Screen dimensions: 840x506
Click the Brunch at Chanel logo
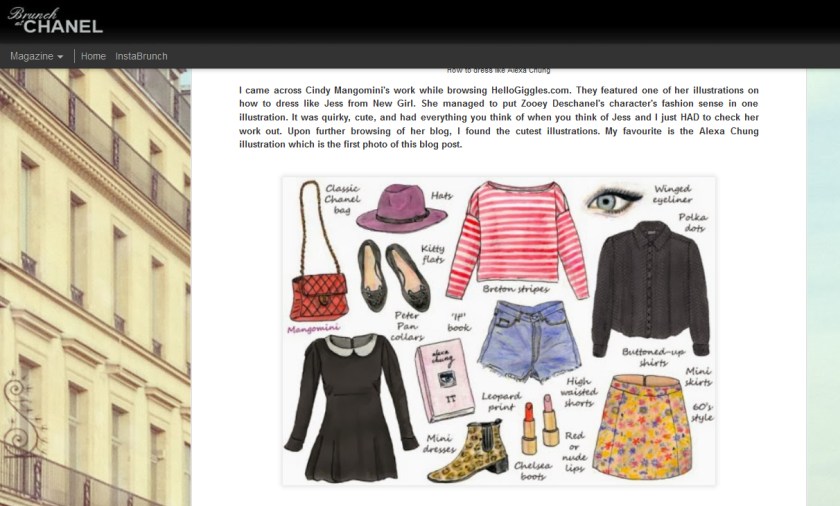pos(56,19)
